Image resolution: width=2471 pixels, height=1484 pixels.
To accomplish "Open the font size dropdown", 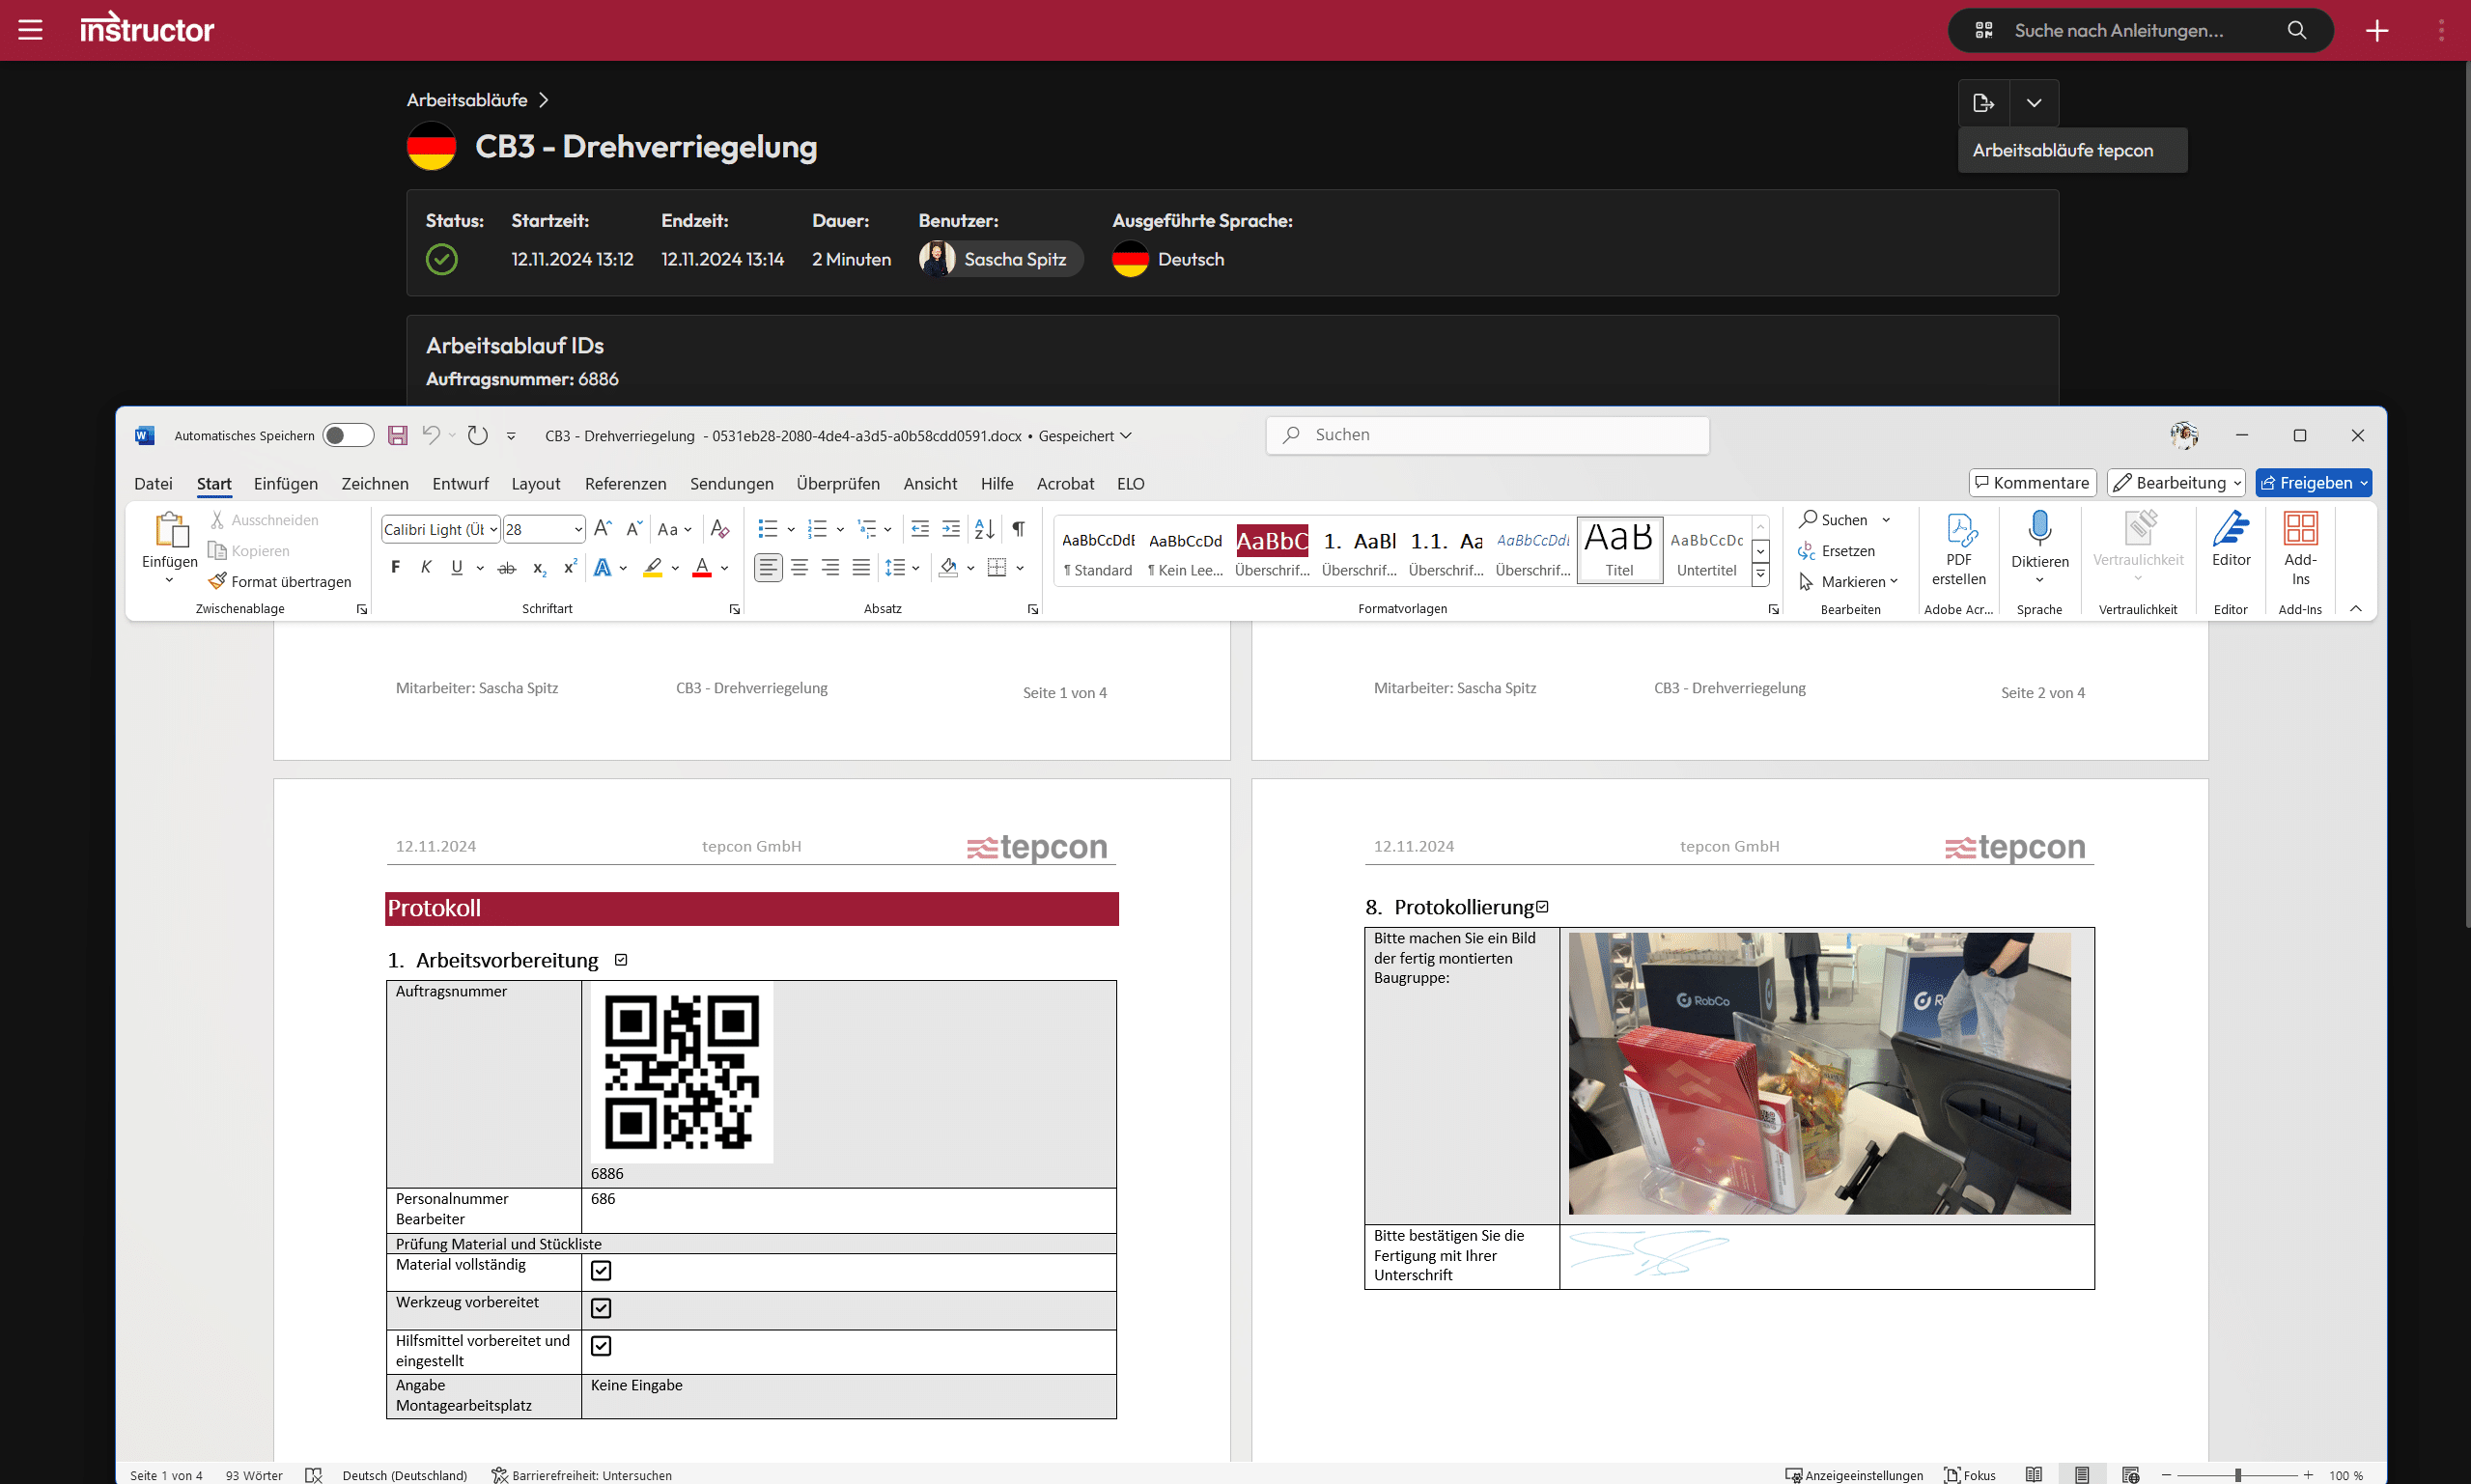I will point(578,529).
